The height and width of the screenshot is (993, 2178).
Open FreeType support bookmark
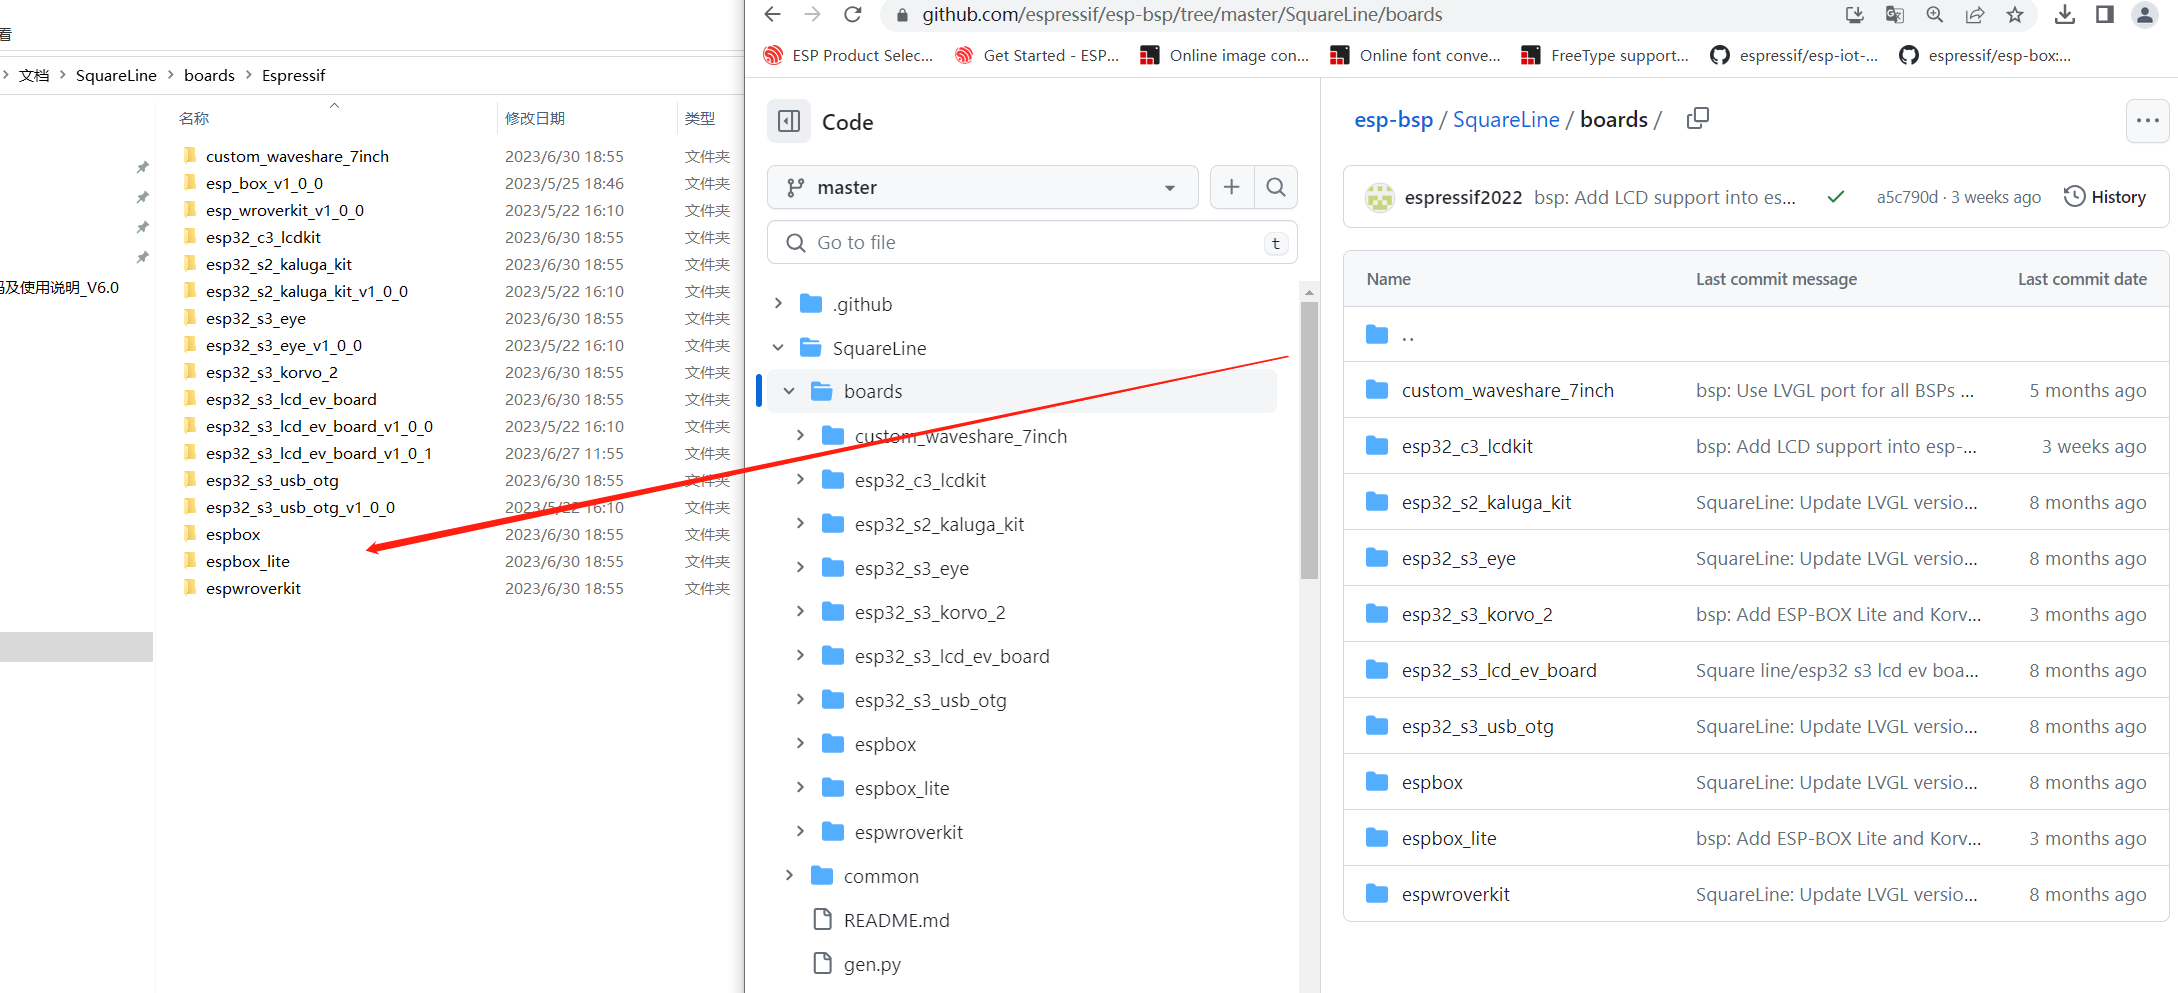click(x=1604, y=55)
